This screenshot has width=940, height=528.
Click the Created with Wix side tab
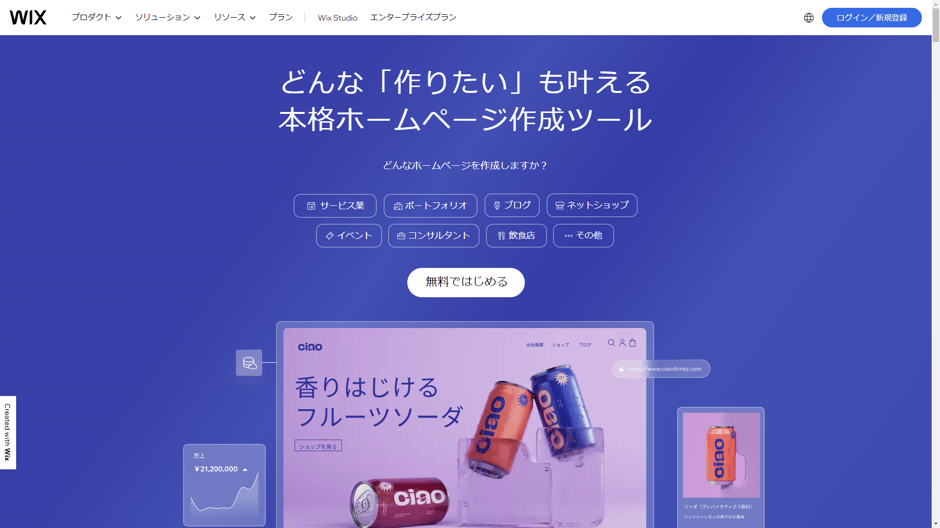click(x=8, y=433)
